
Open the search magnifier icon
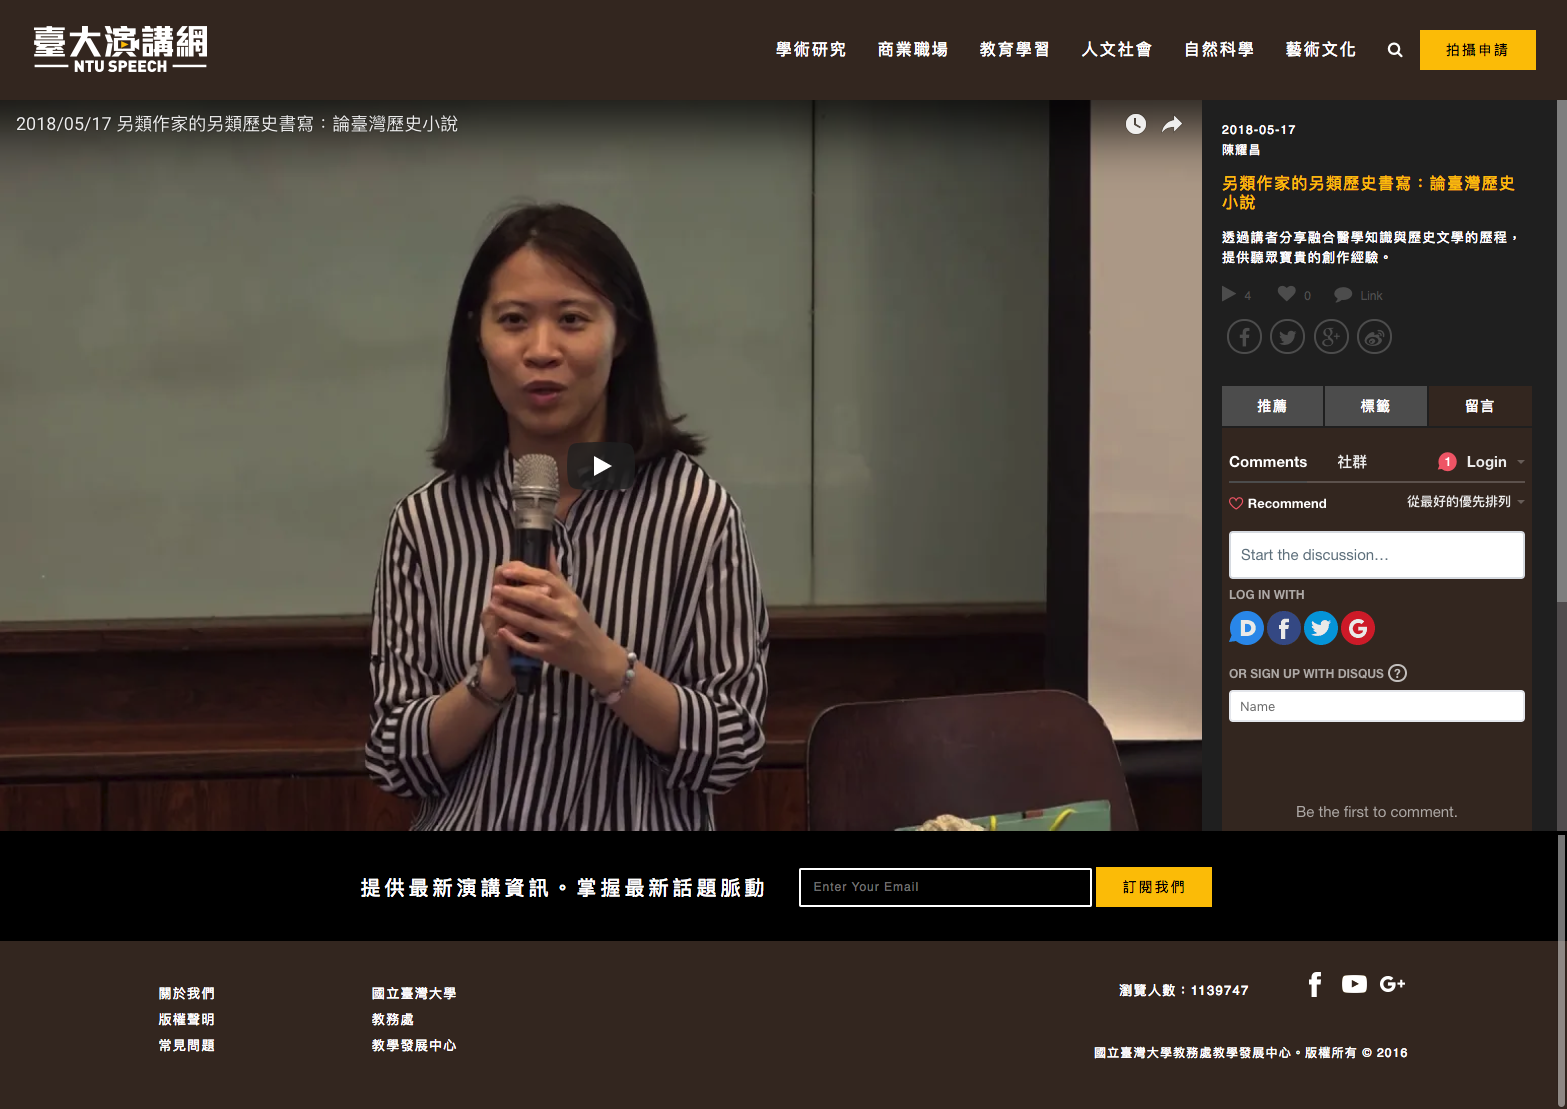point(1395,50)
